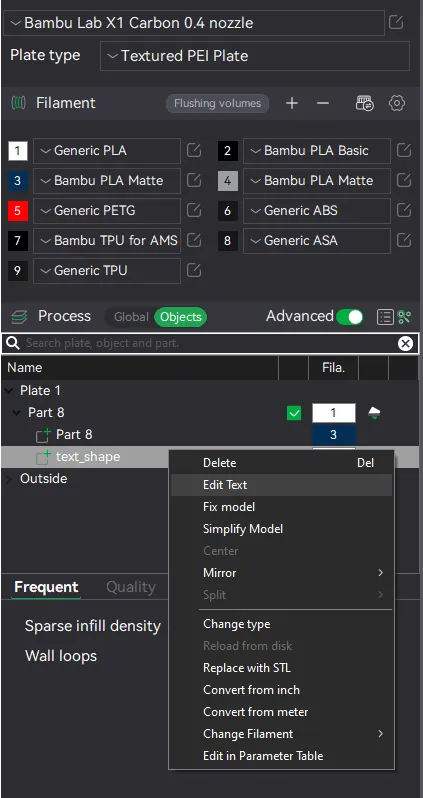Uncheck the Part 8 printable checkbox
Screen dimensions: 423x798
tap(294, 413)
